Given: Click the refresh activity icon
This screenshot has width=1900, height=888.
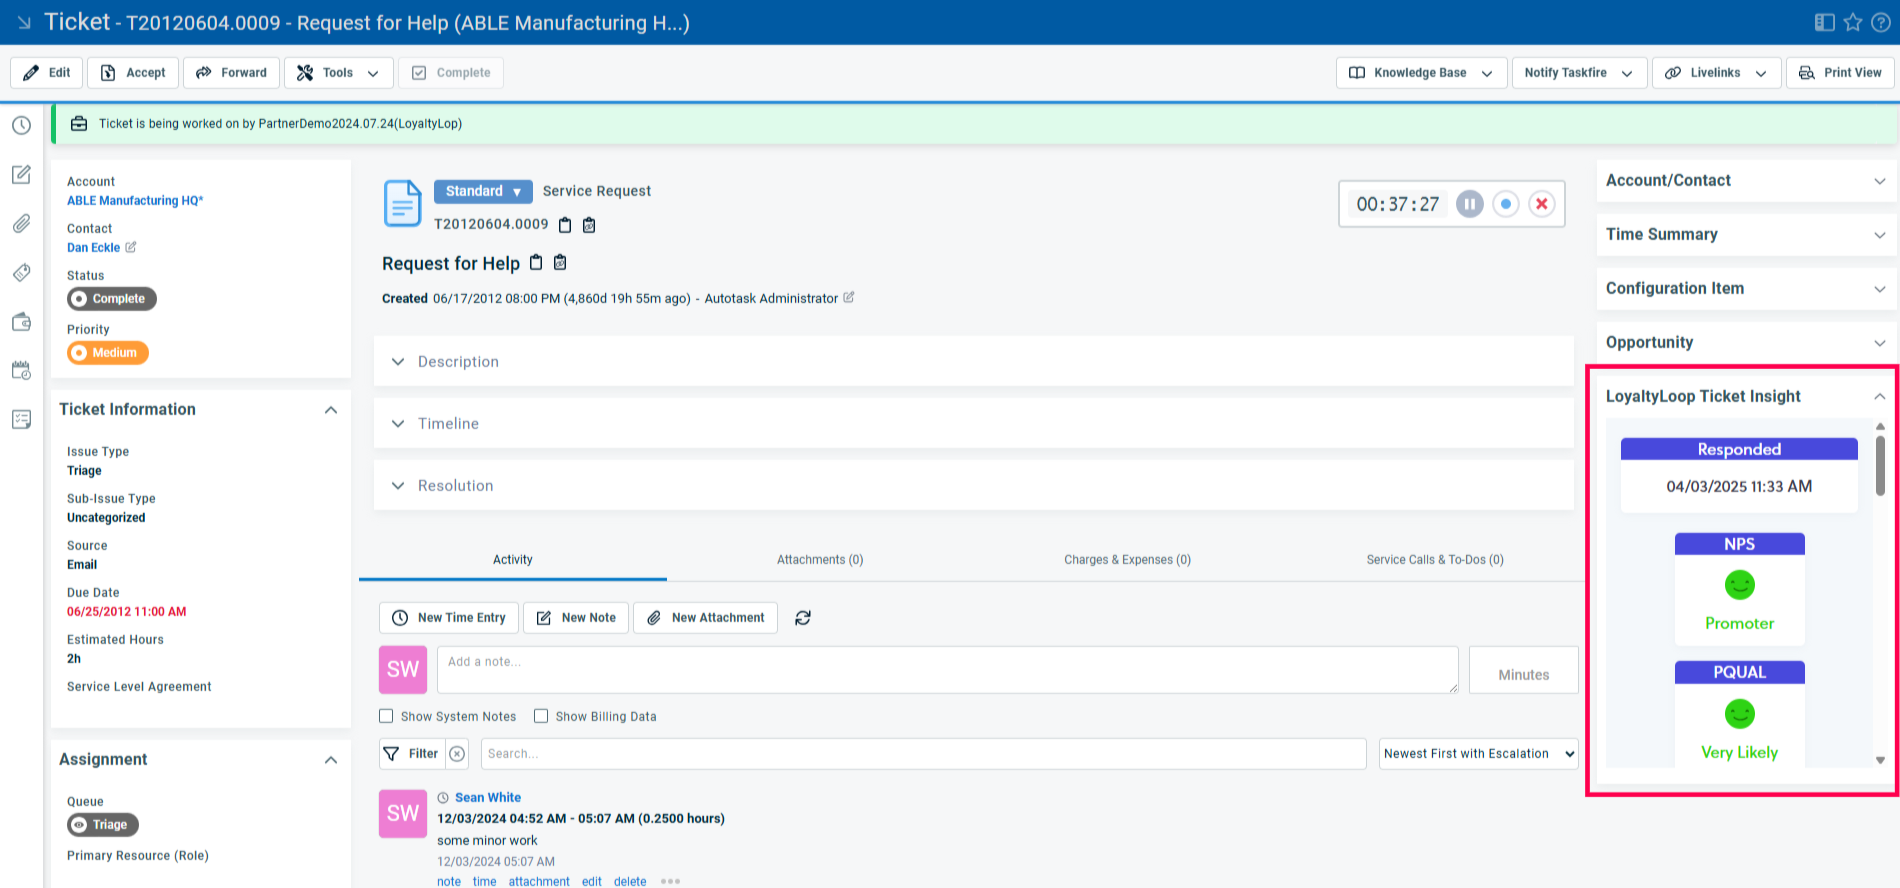Looking at the screenshot, I should tap(802, 618).
